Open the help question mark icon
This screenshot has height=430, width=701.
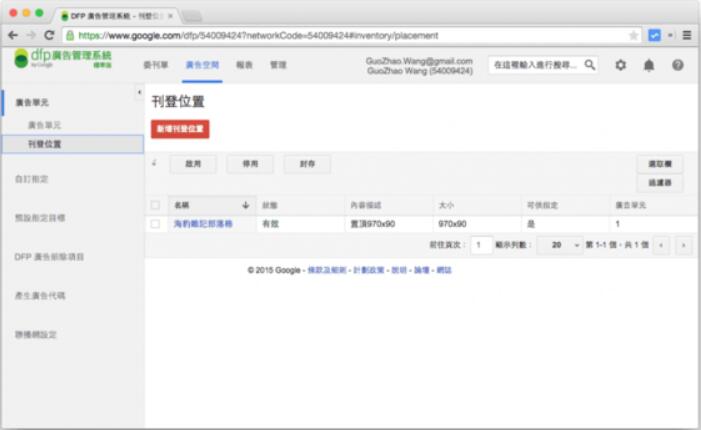(x=677, y=65)
